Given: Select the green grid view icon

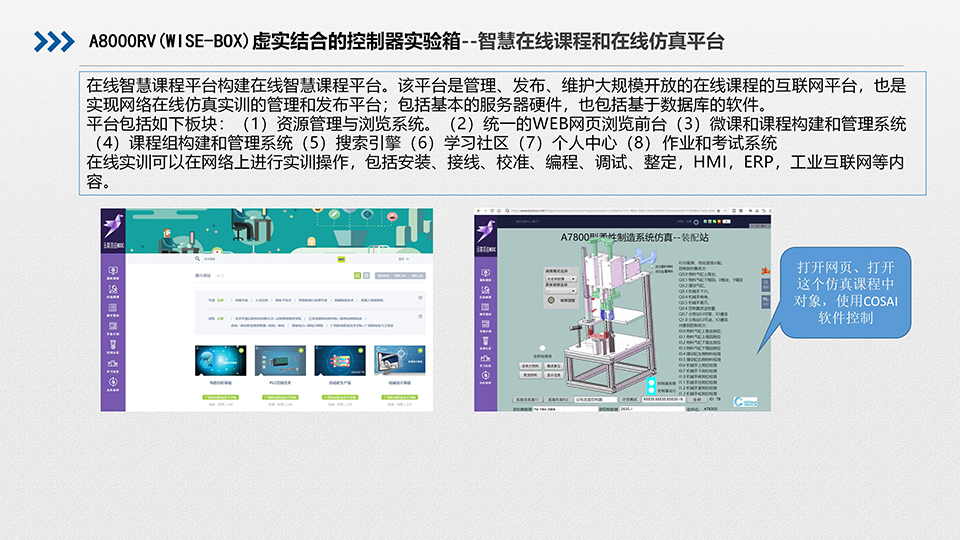Looking at the screenshot, I should coord(357,274).
